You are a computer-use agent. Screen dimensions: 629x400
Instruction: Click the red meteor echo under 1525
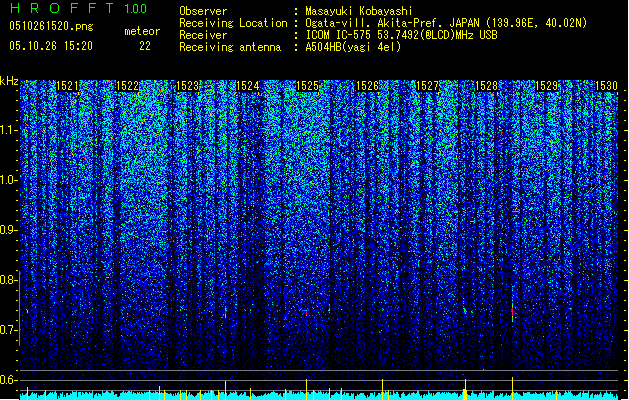tap(306, 313)
